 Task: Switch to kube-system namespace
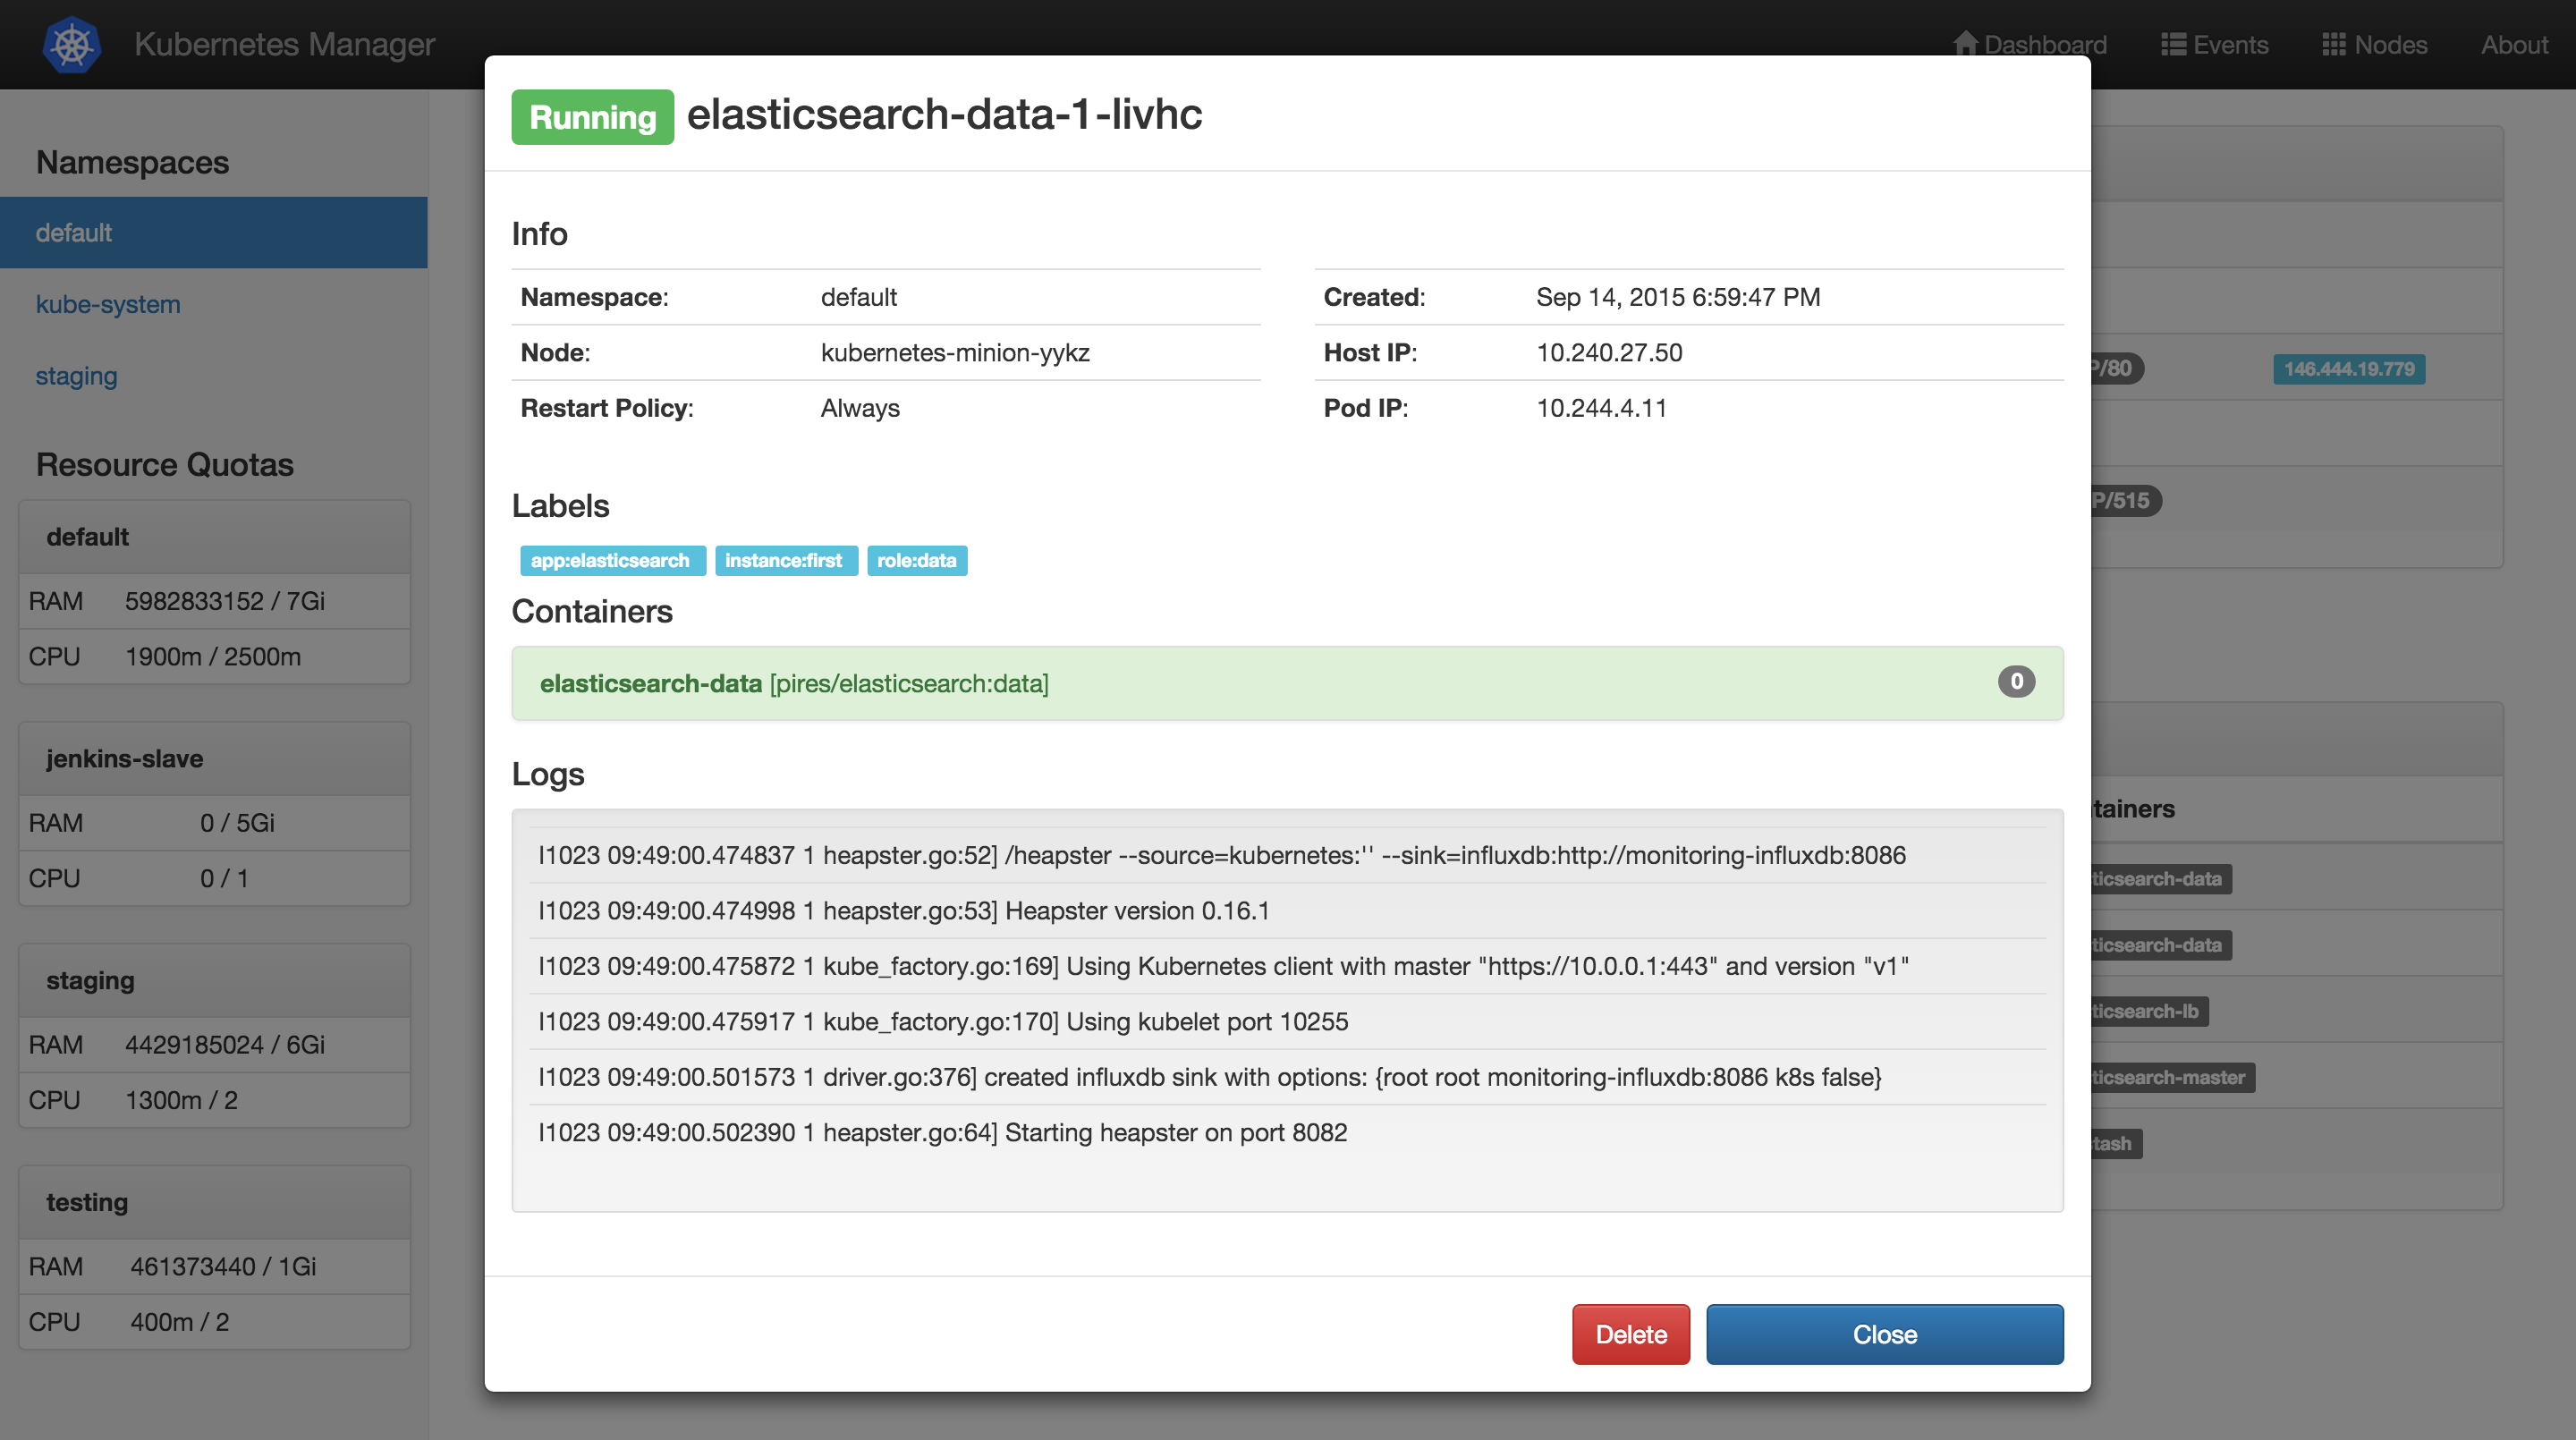pos(108,305)
